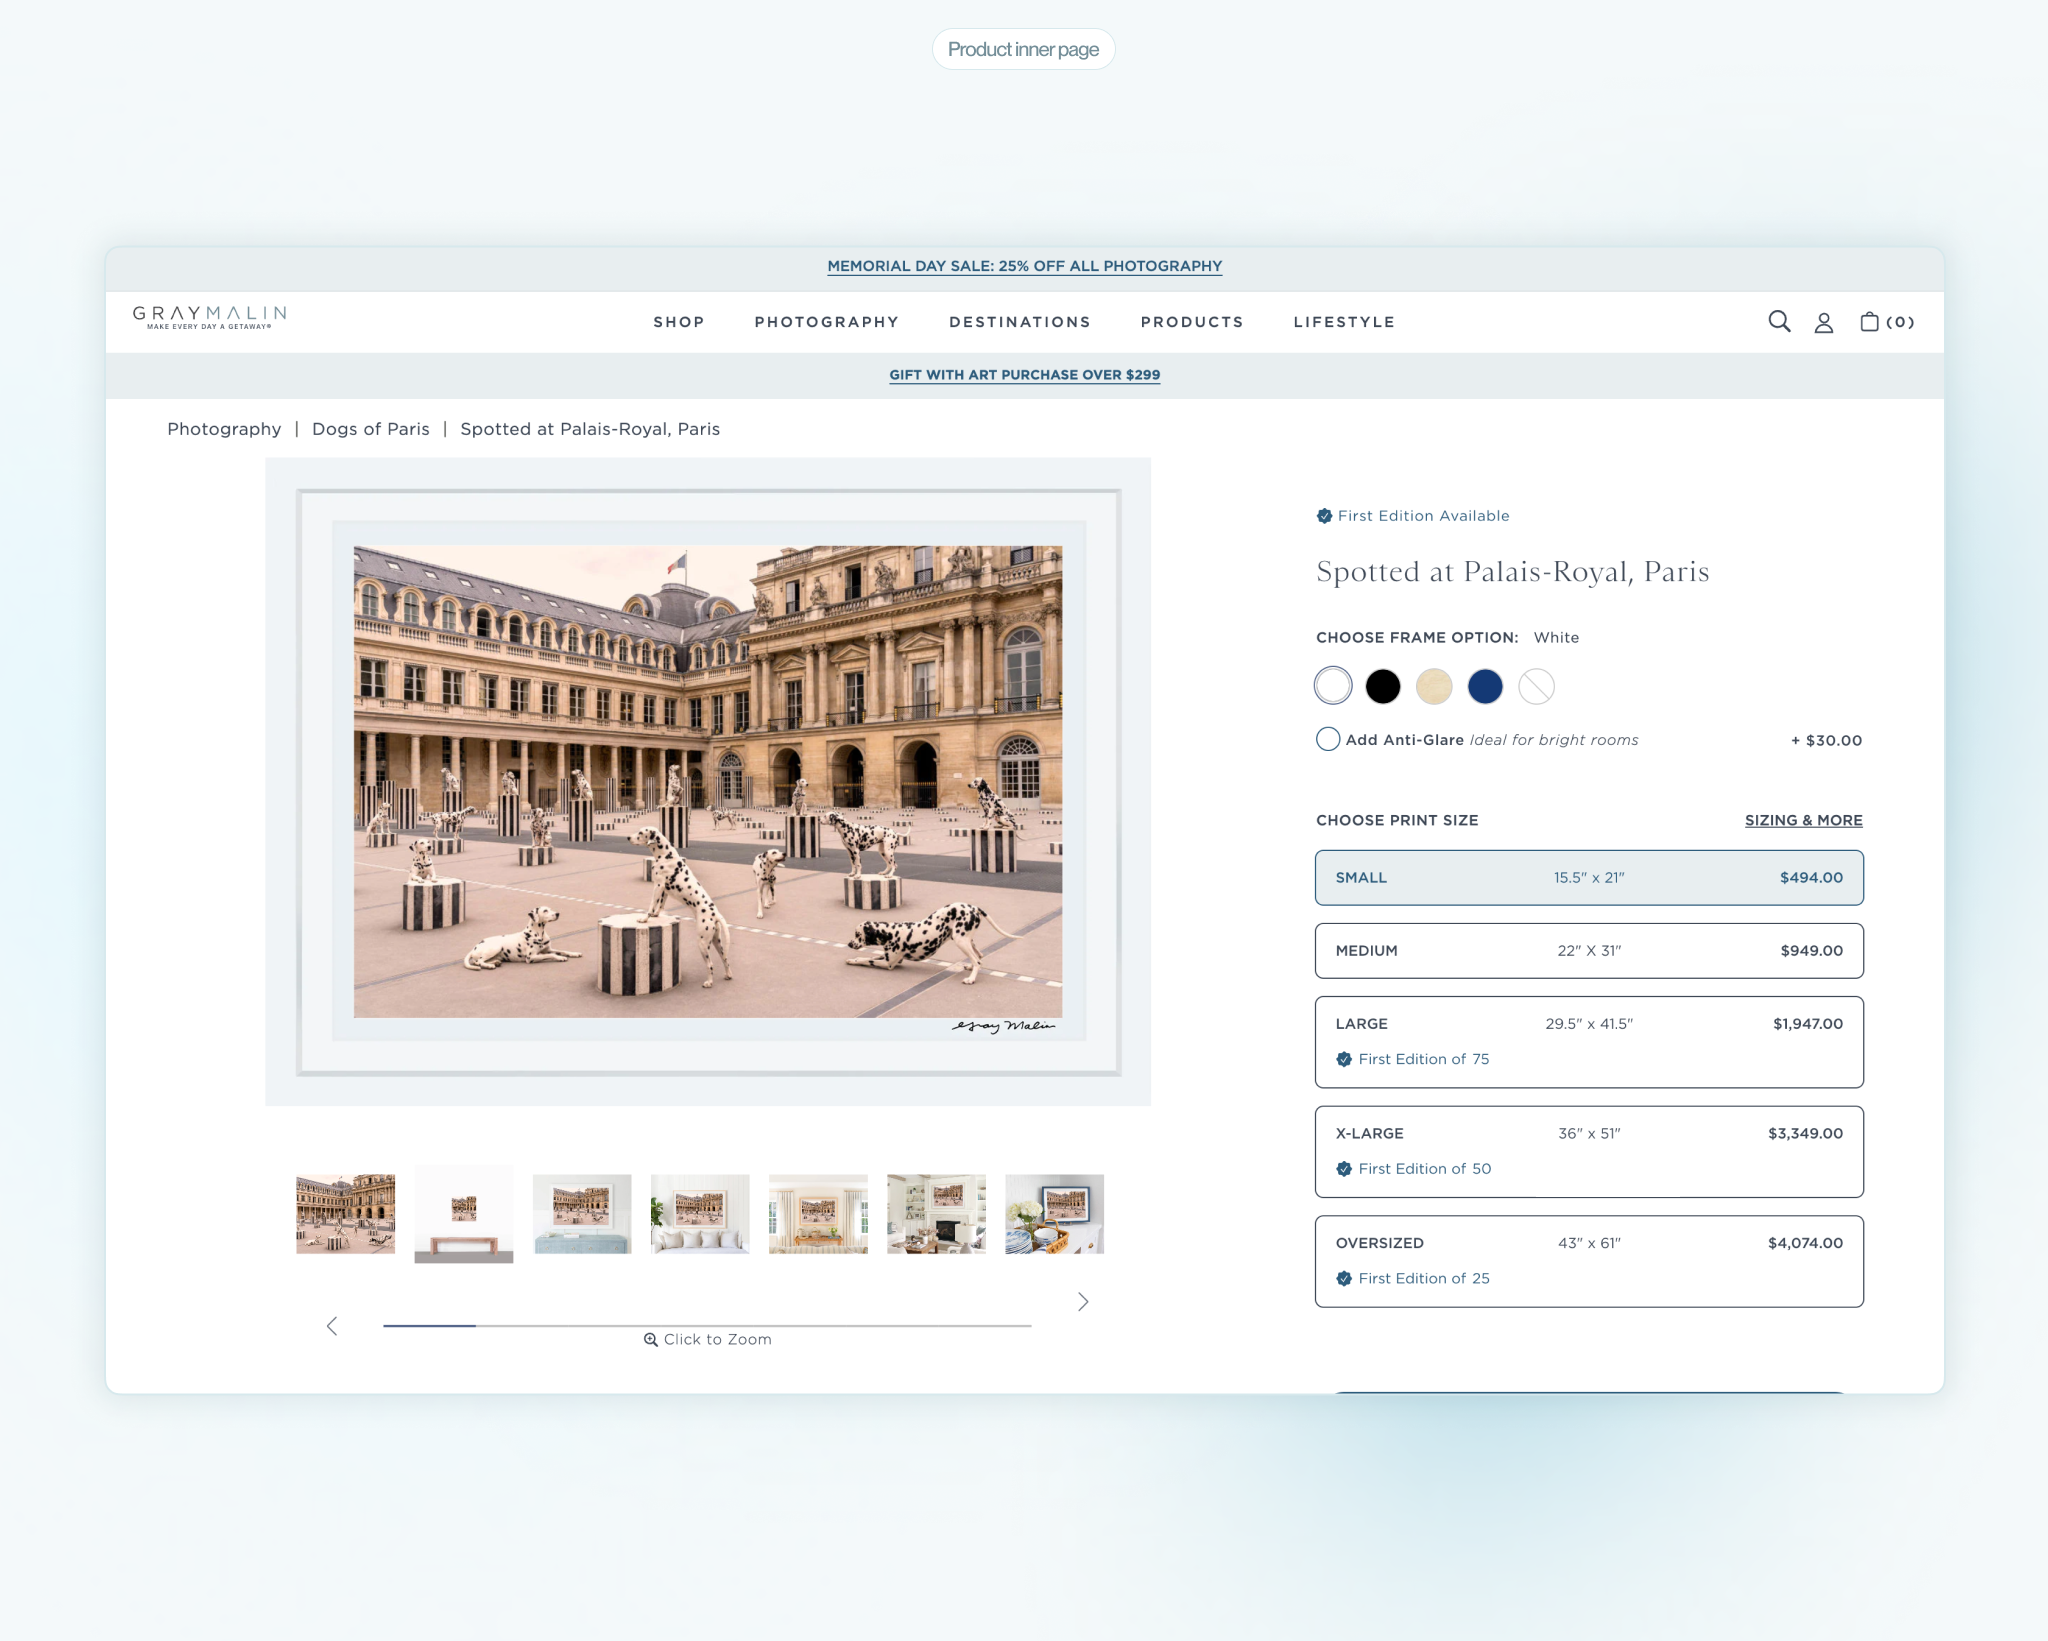Screen dimensions: 2048x1641
Task: Choose the Oversized 43" x 61" print size
Action: pos(1588,1260)
